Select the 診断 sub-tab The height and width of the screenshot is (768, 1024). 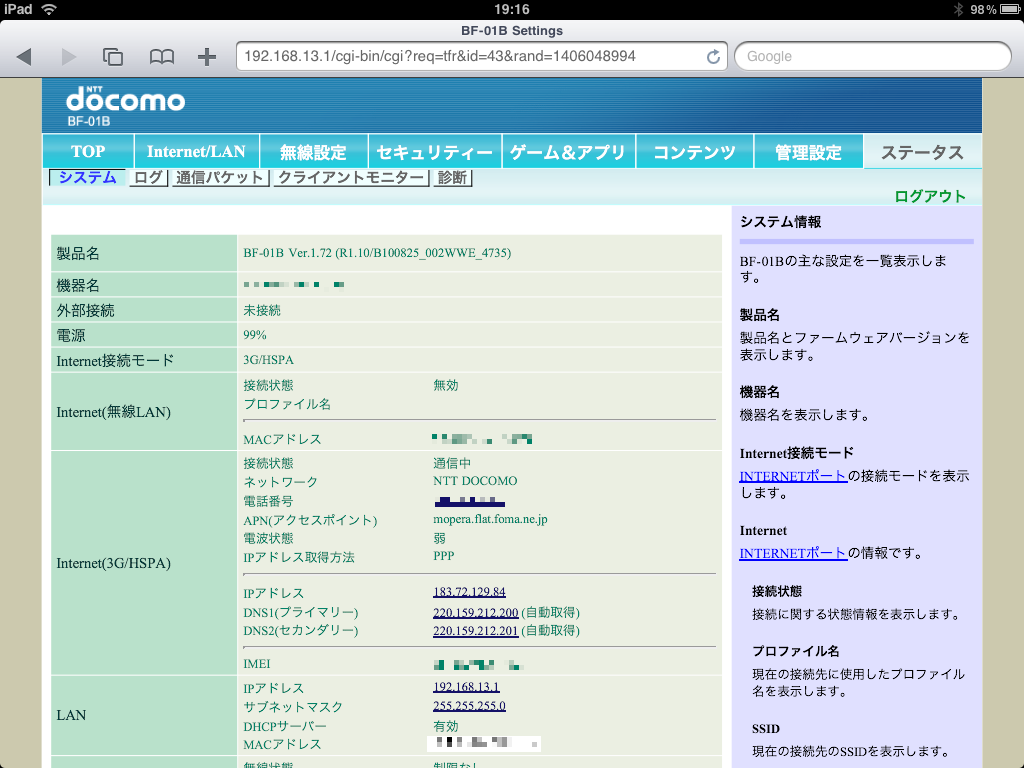pos(452,178)
